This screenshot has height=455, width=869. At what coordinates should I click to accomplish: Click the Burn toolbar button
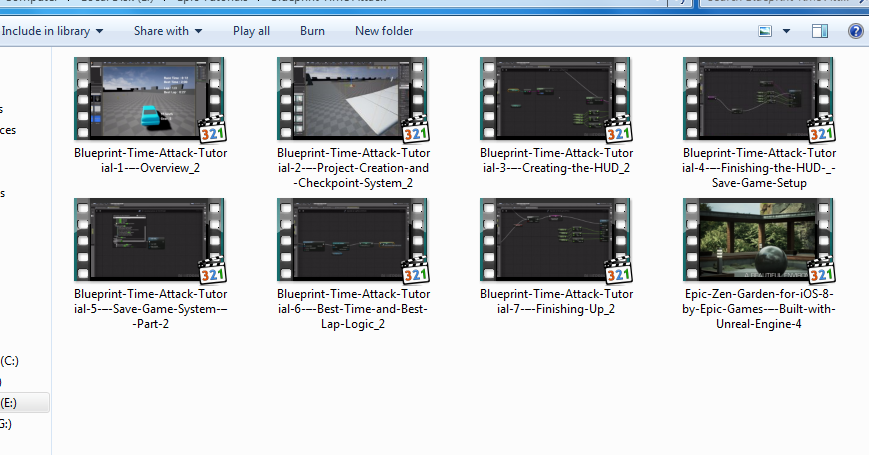point(312,31)
